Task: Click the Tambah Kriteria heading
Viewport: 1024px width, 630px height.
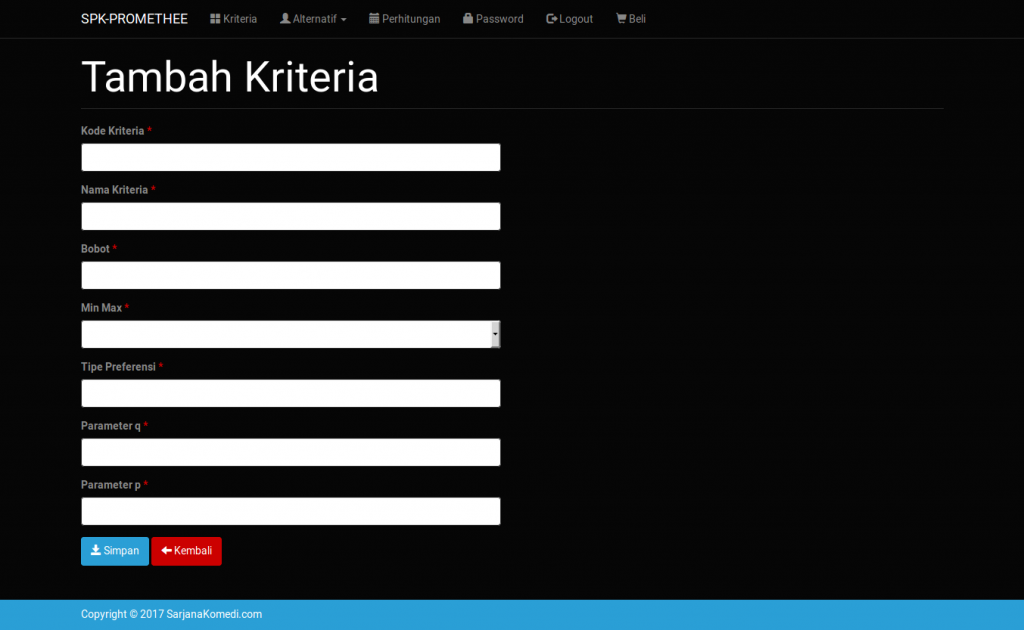Action: [230, 77]
